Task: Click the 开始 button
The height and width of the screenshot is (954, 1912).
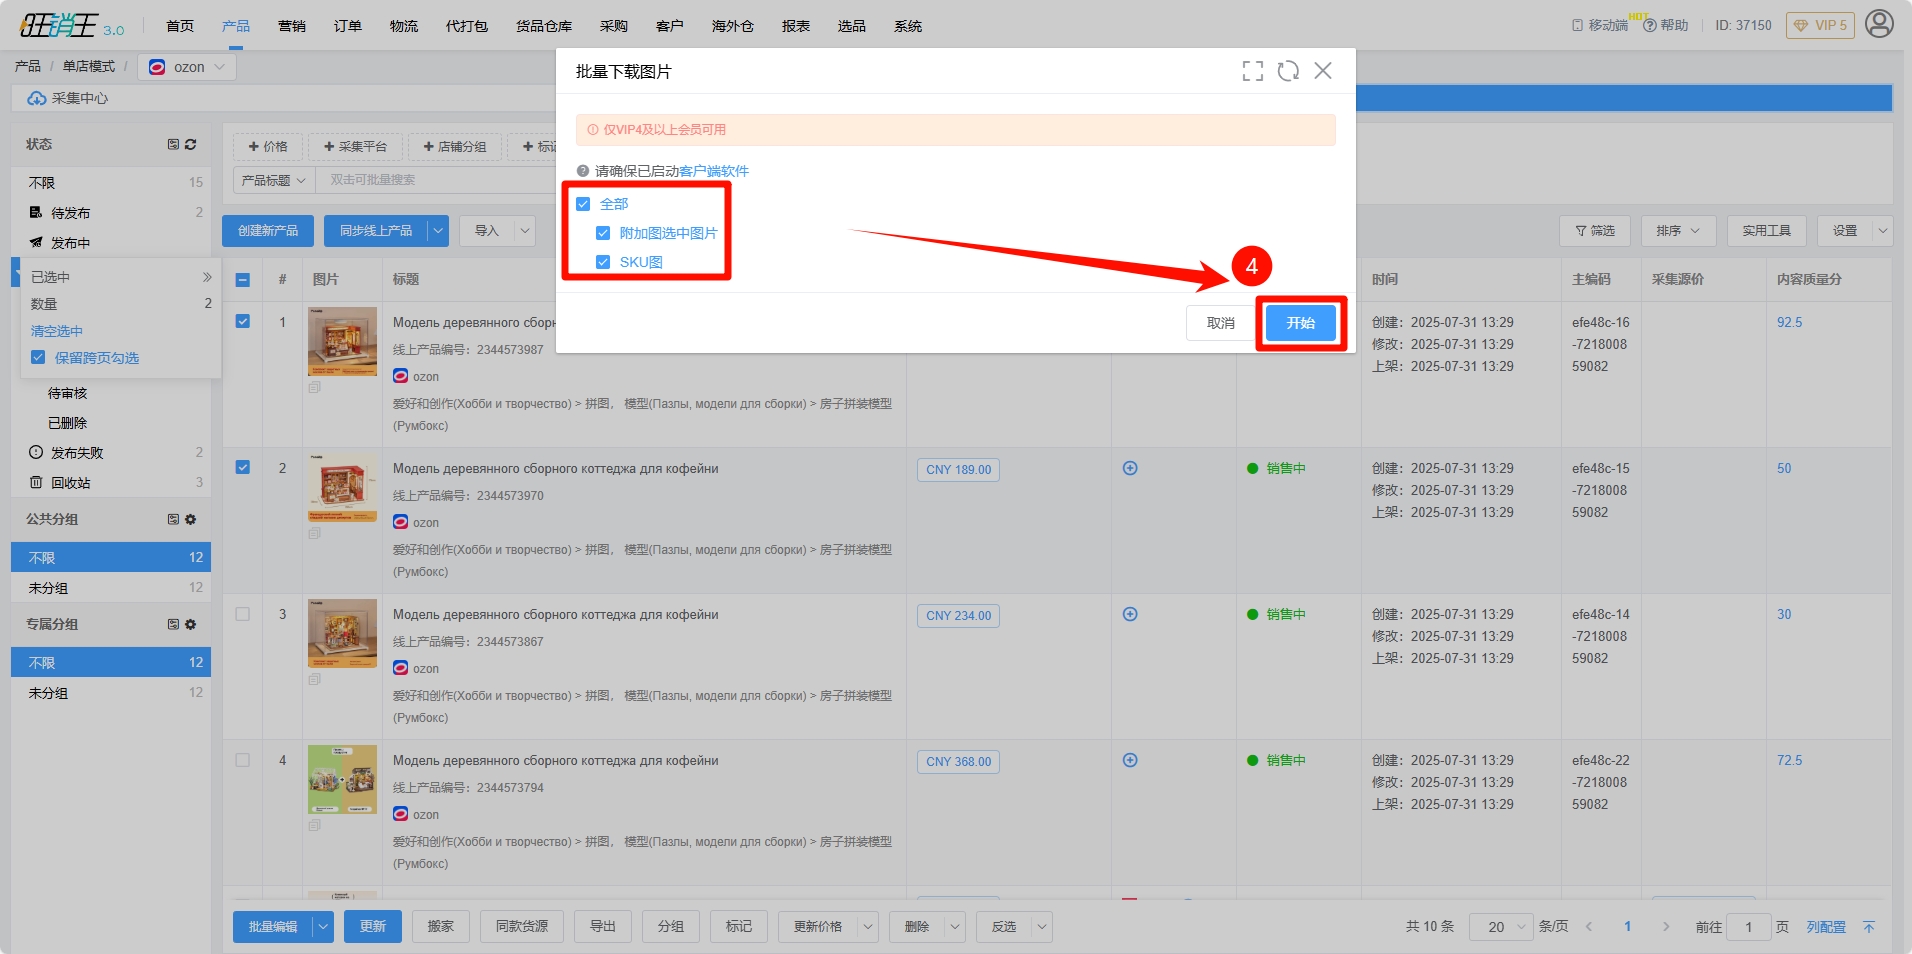Action: (1300, 323)
